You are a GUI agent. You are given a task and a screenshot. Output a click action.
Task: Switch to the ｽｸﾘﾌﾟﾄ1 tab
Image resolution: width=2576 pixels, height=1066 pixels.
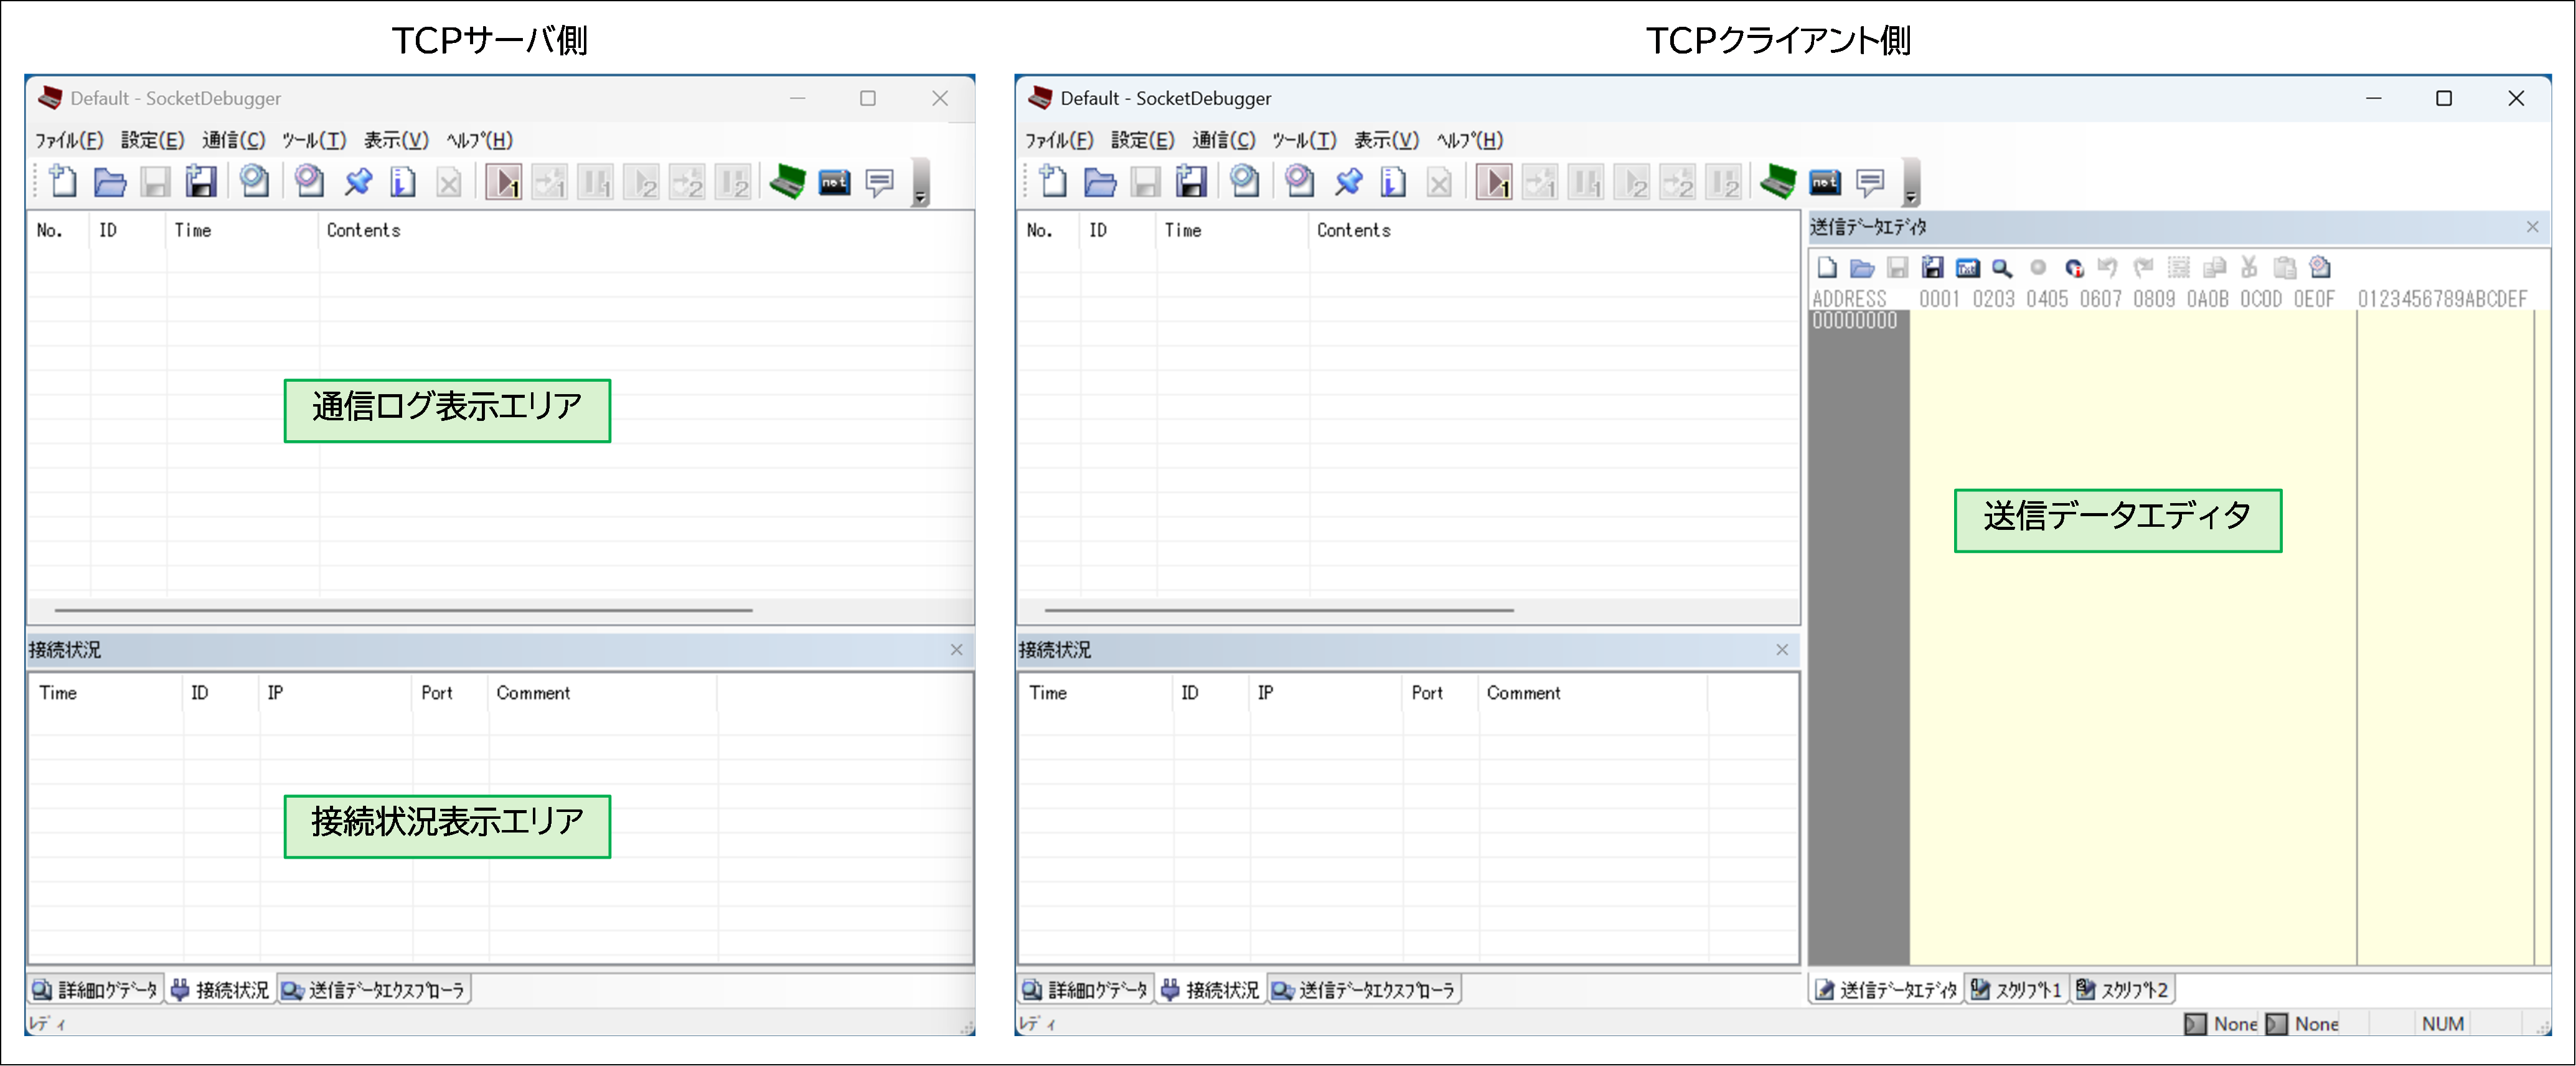[2016, 990]
